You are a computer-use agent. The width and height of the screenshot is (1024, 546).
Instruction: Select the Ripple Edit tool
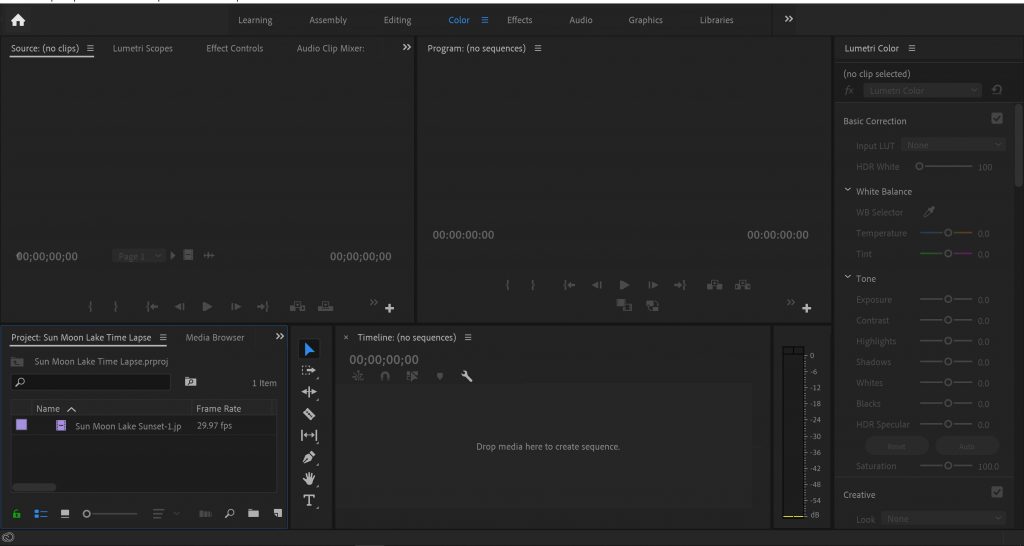coord(309,392)
